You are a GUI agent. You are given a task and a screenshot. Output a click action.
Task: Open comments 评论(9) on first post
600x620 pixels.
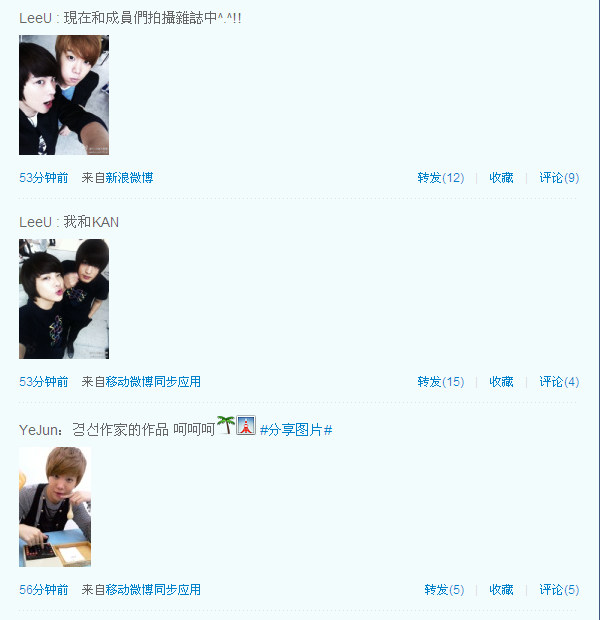559,178
